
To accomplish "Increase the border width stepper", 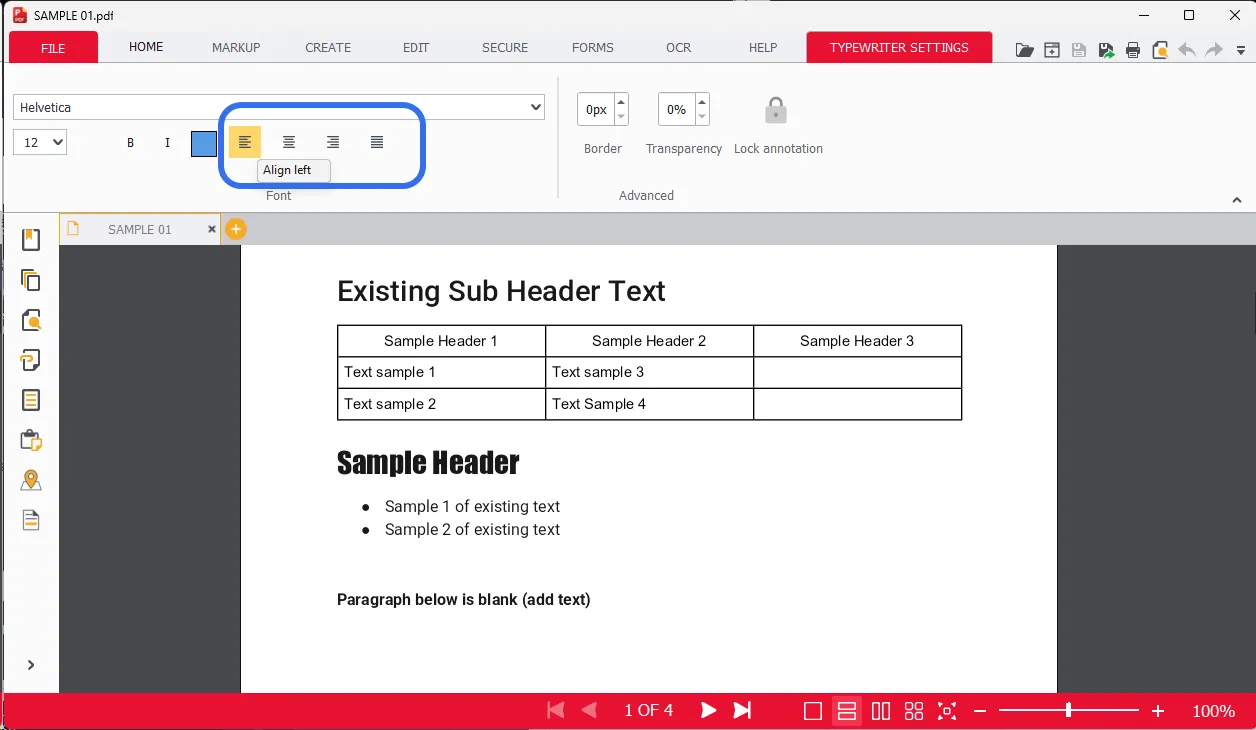I will coord(621,102).
